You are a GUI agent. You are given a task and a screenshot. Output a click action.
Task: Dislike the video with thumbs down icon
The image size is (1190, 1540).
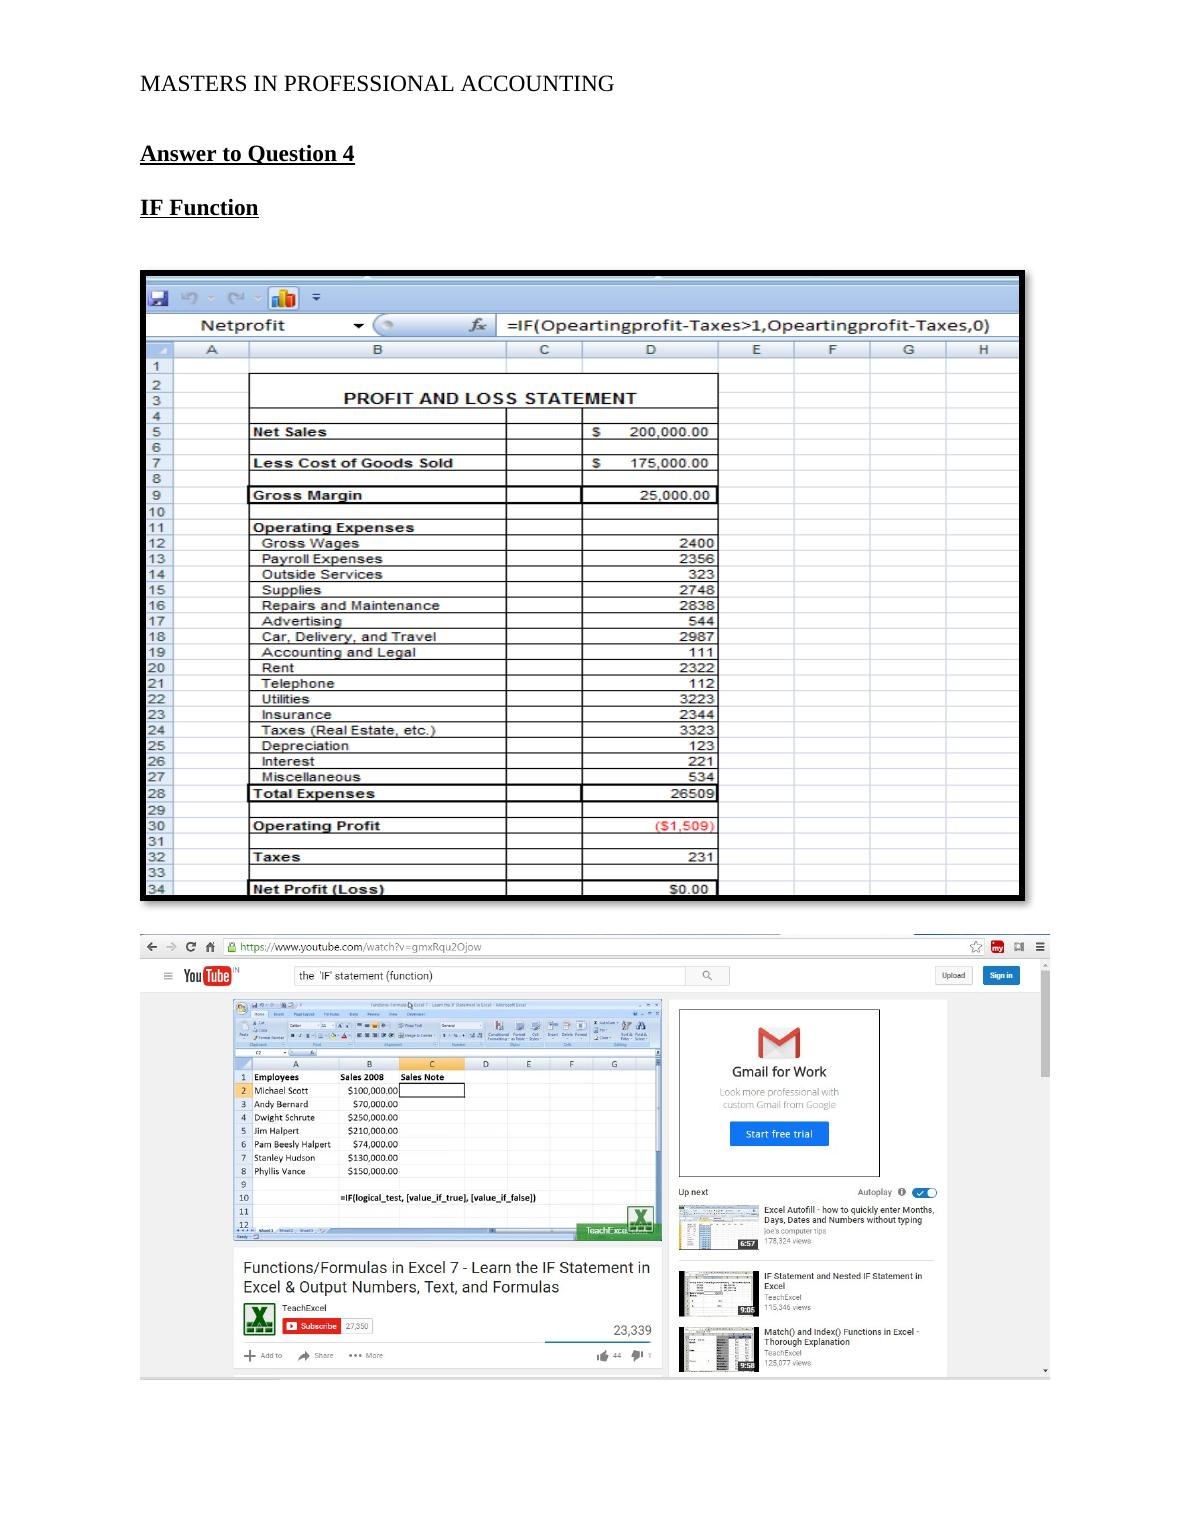click(x=636, y=1356)
